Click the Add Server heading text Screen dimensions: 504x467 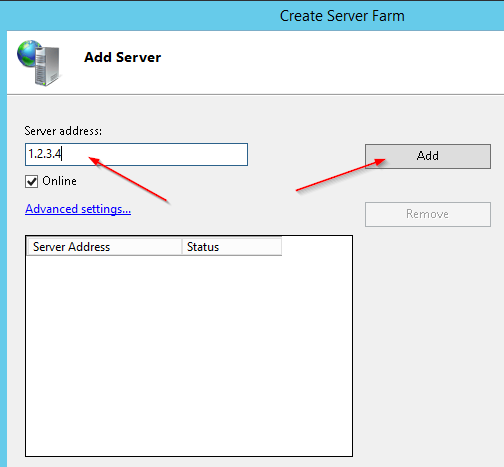coord(122,57)
